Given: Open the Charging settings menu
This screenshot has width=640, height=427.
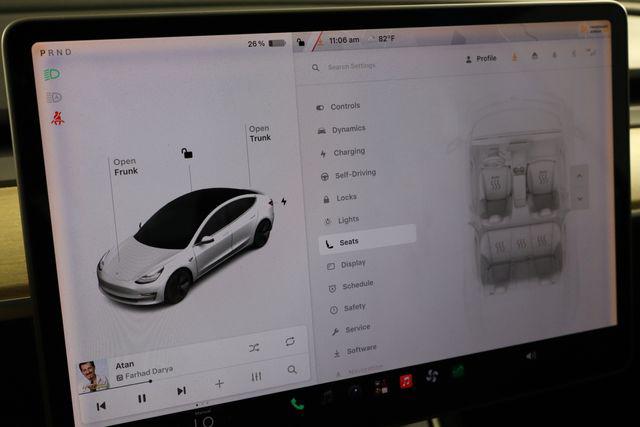Looking at the screenshot, I should (x=343, y=152).
